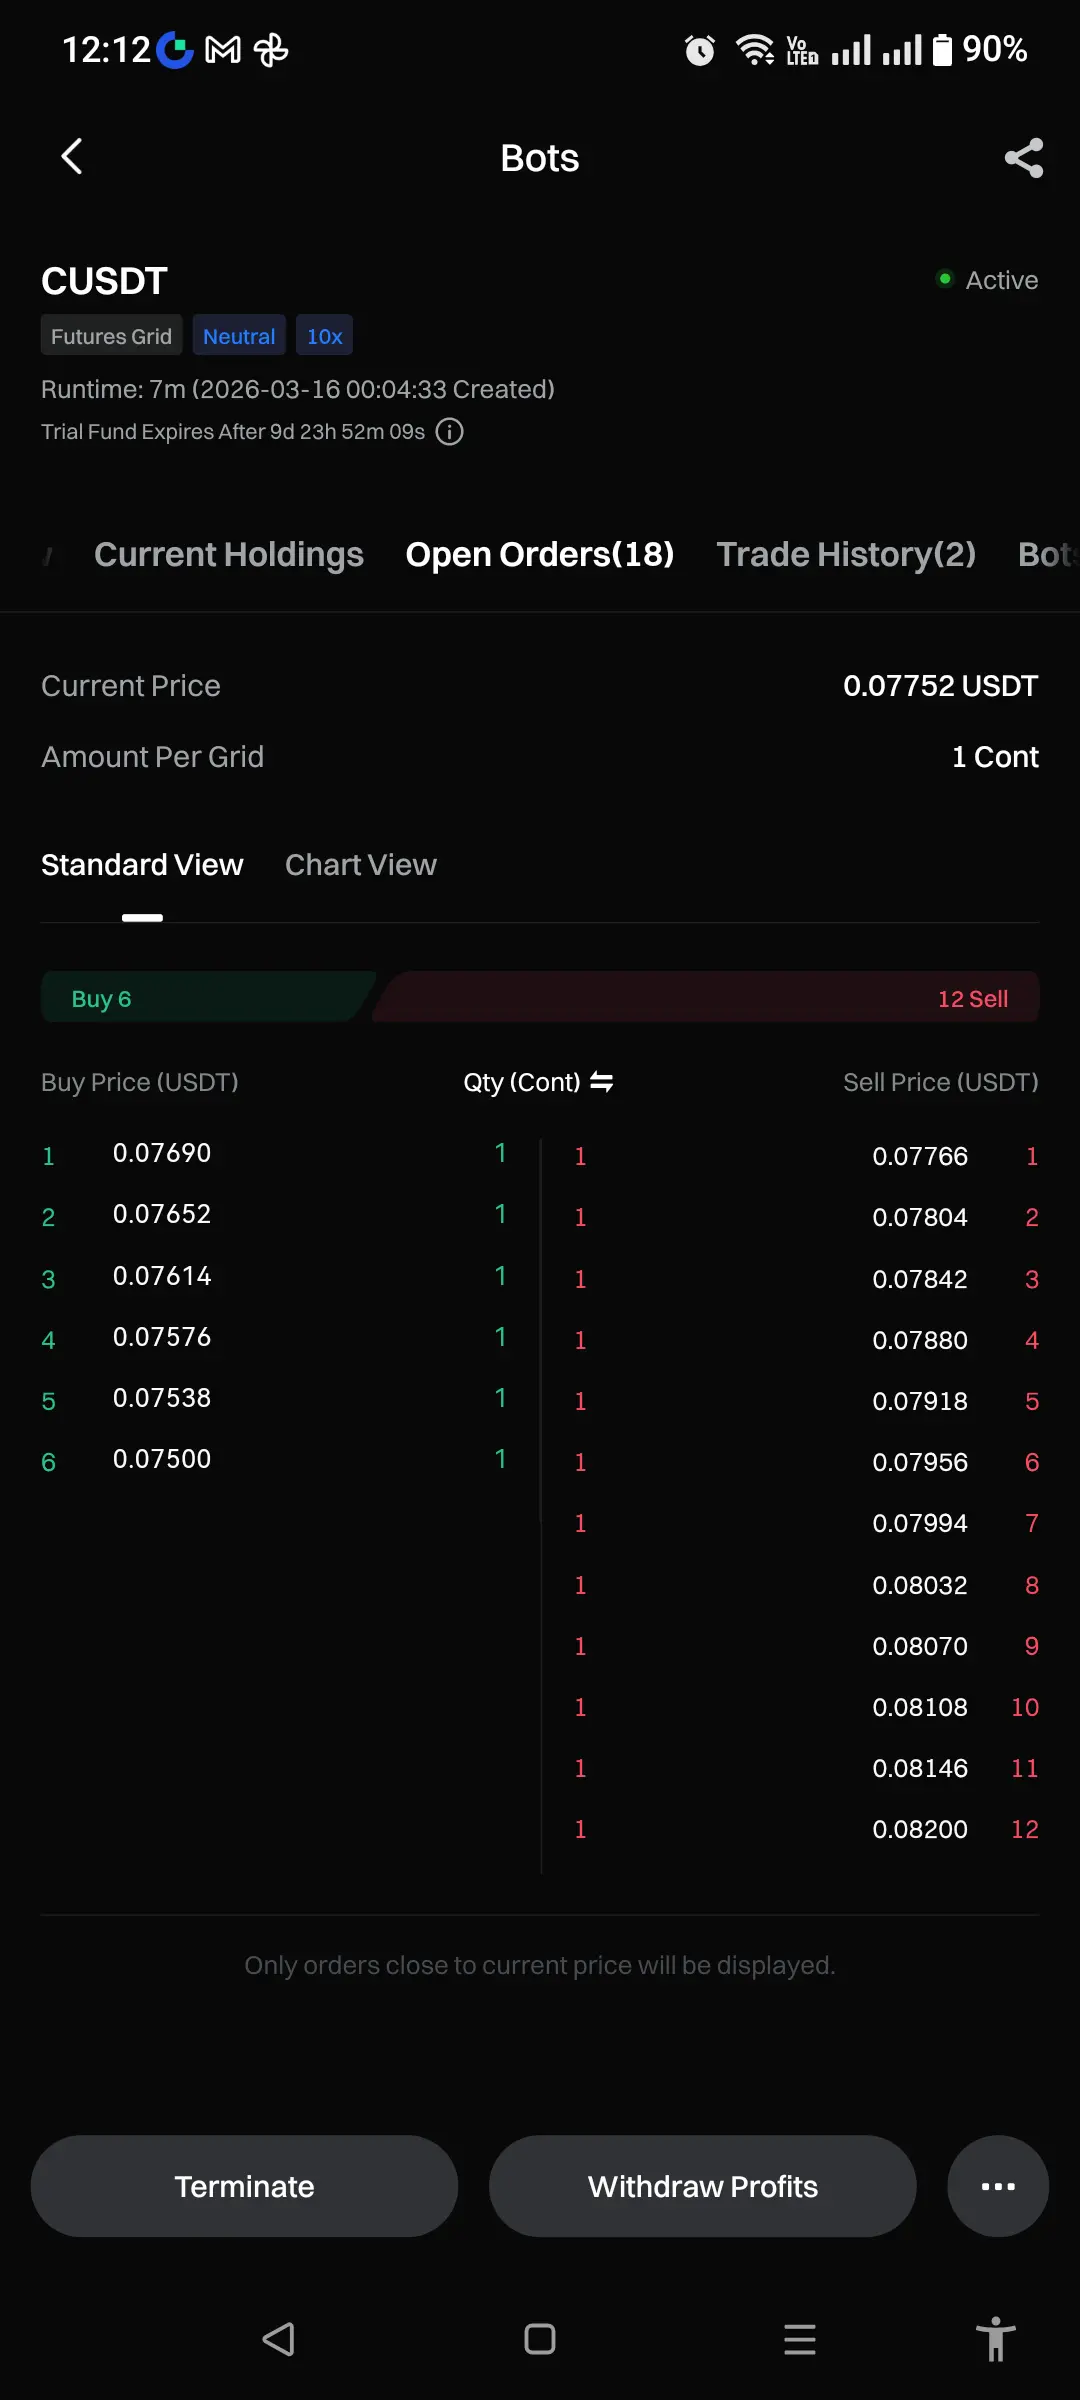The height and width of the screenshot is (2400, 1080).
Task: Tap the share icon
Action: pyautogui.click(x=1023, y=158)
